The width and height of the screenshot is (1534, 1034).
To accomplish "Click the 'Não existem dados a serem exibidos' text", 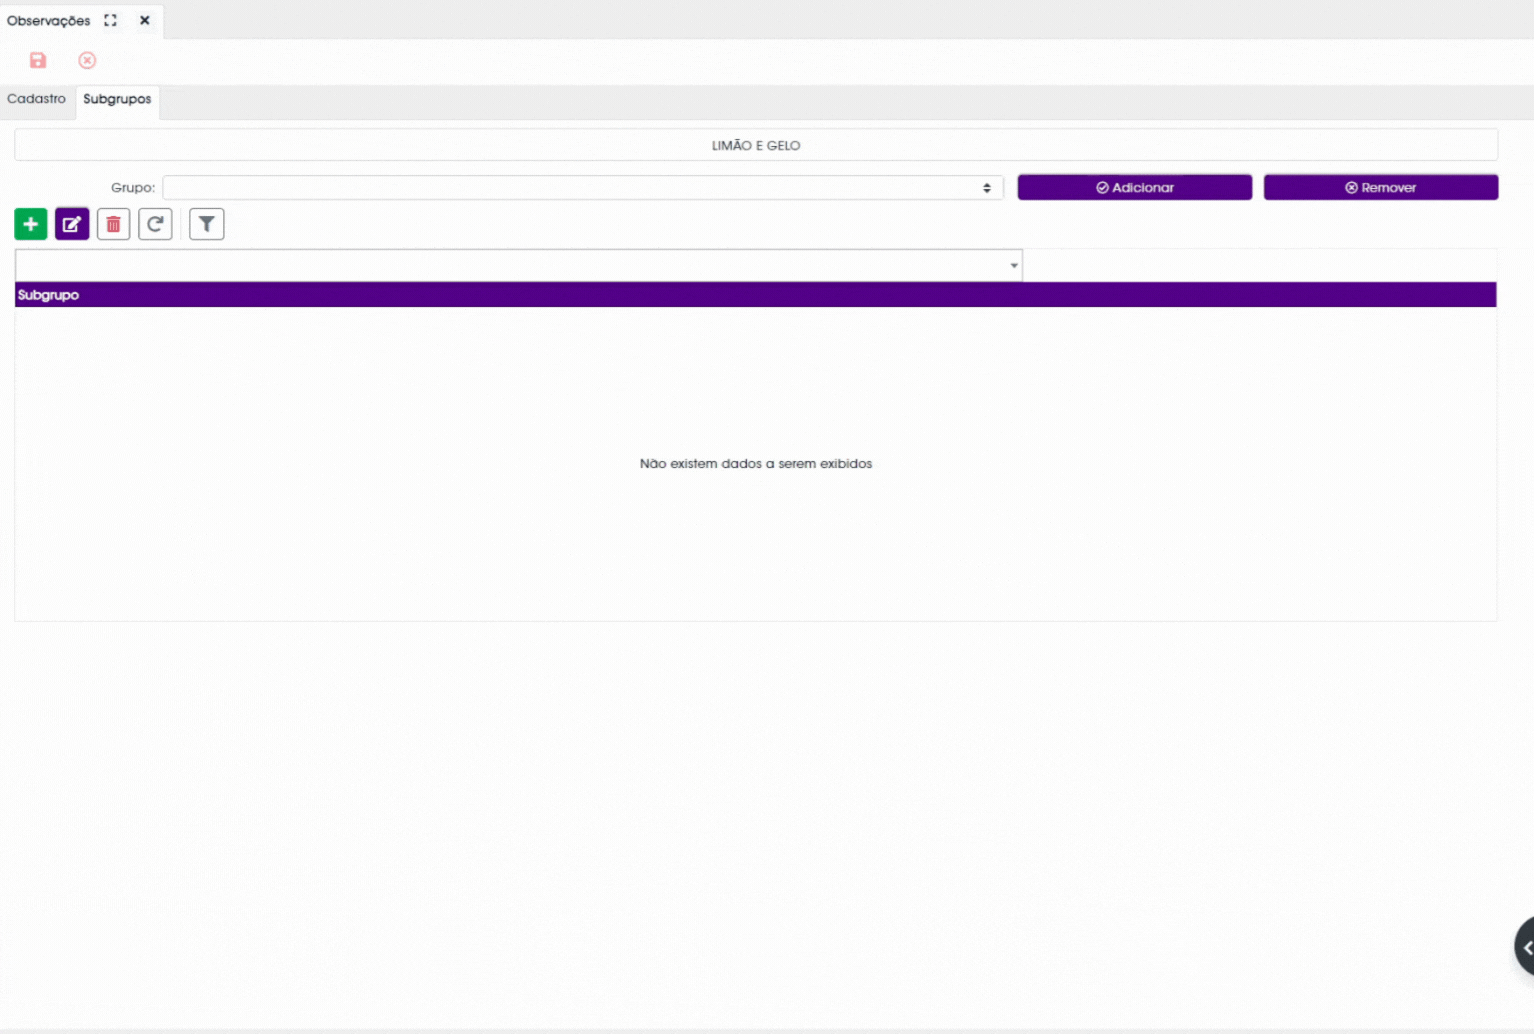I will coord(756,464).
